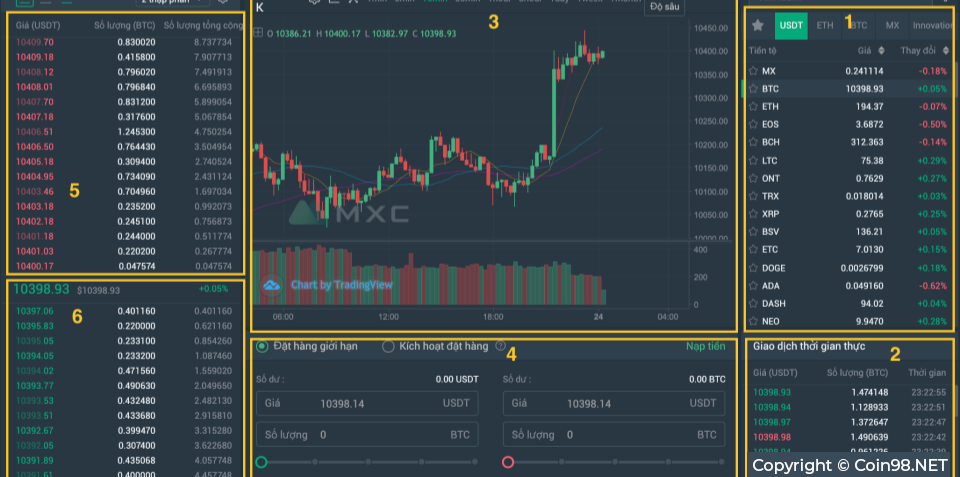Select the BCH row price 312.363
The image size is (960, 477).
point(867,142)
